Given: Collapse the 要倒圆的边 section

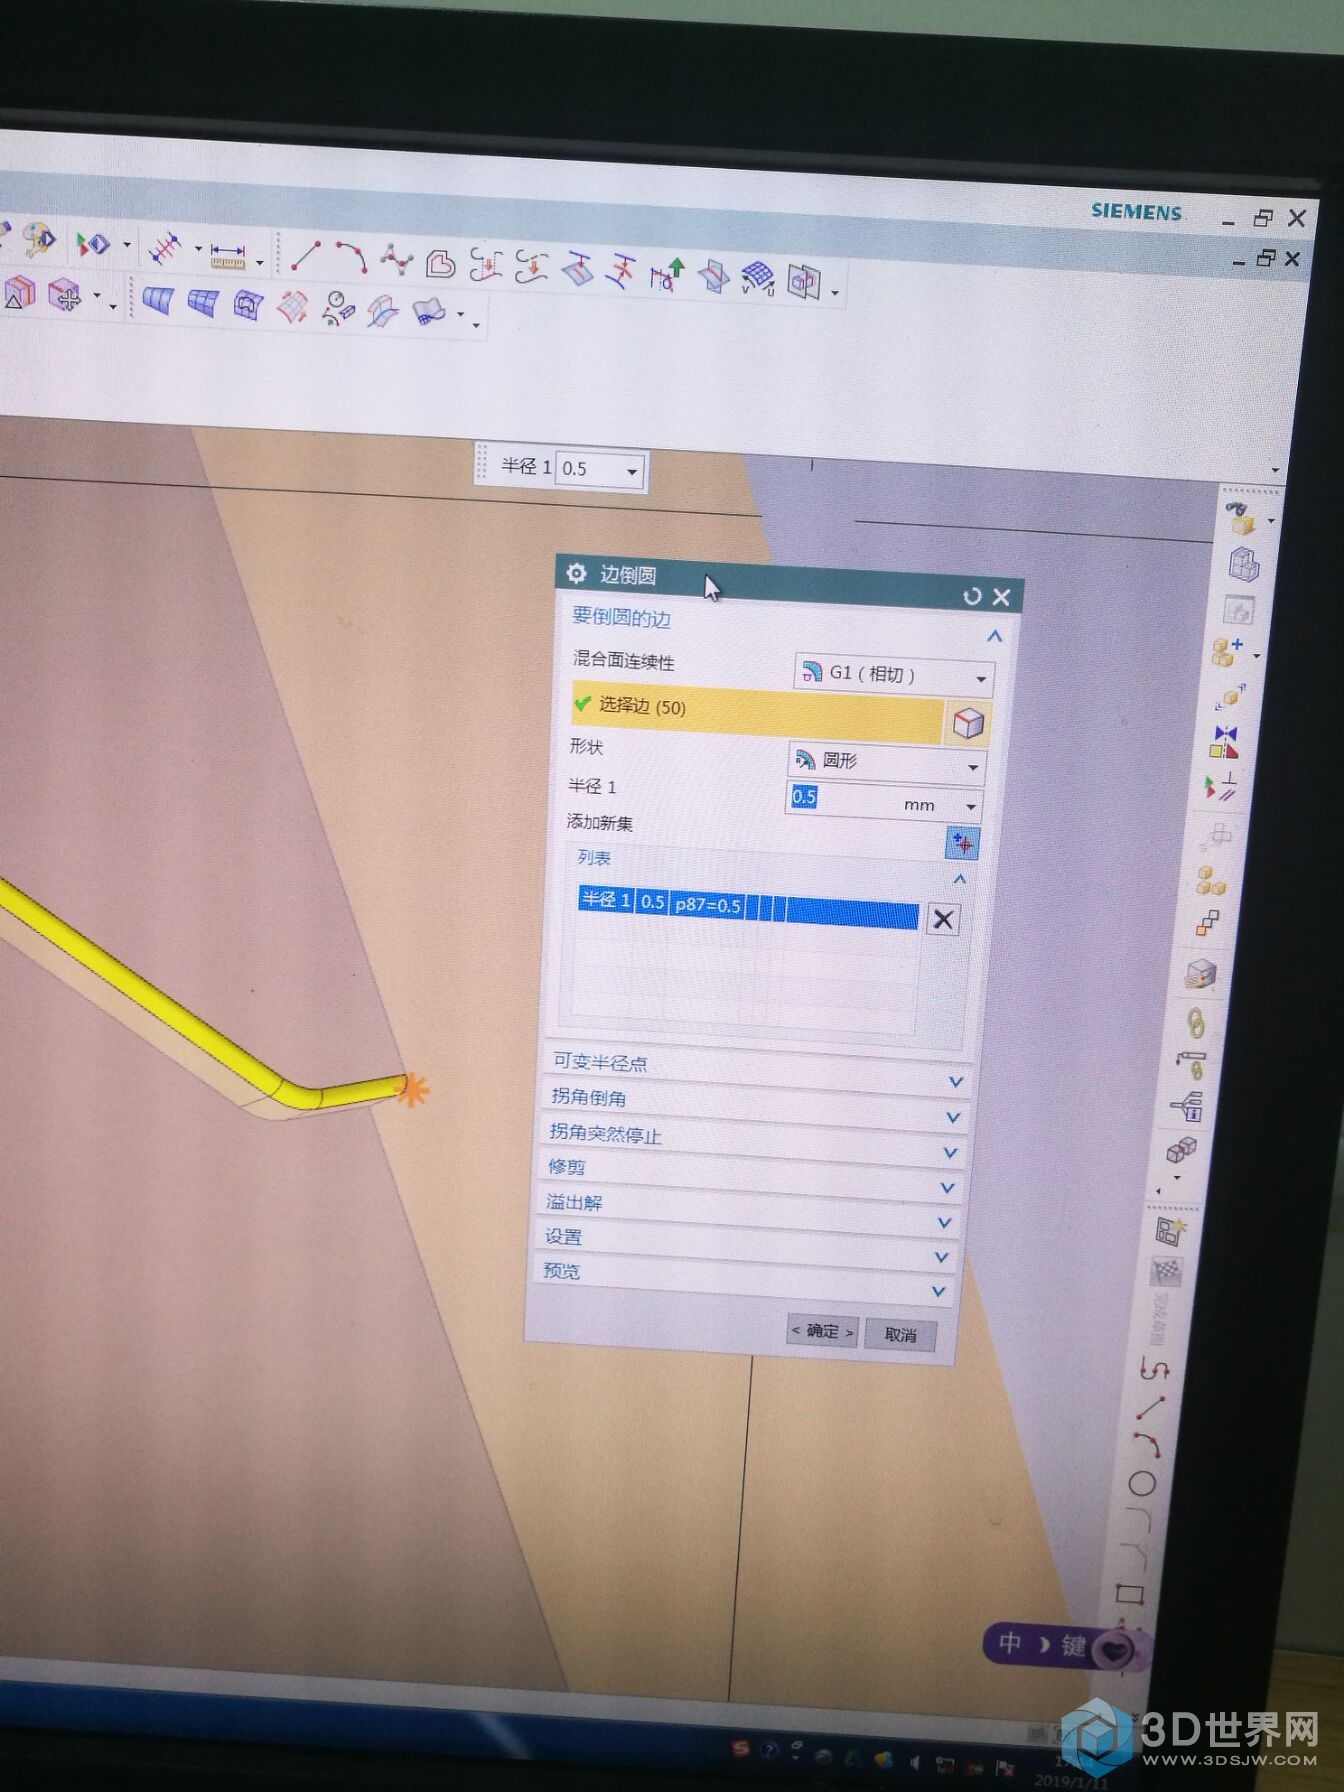Looking at the screenshot, I should tap(994, 635).
